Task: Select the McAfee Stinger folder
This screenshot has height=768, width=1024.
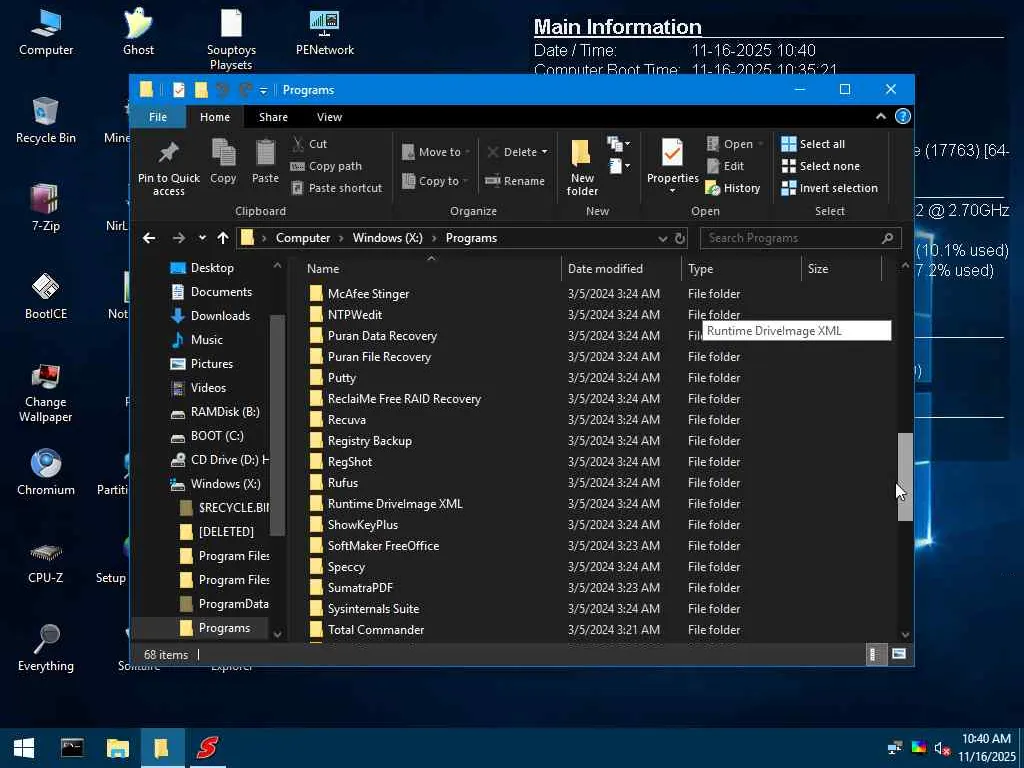Action: tap(368, 294)
